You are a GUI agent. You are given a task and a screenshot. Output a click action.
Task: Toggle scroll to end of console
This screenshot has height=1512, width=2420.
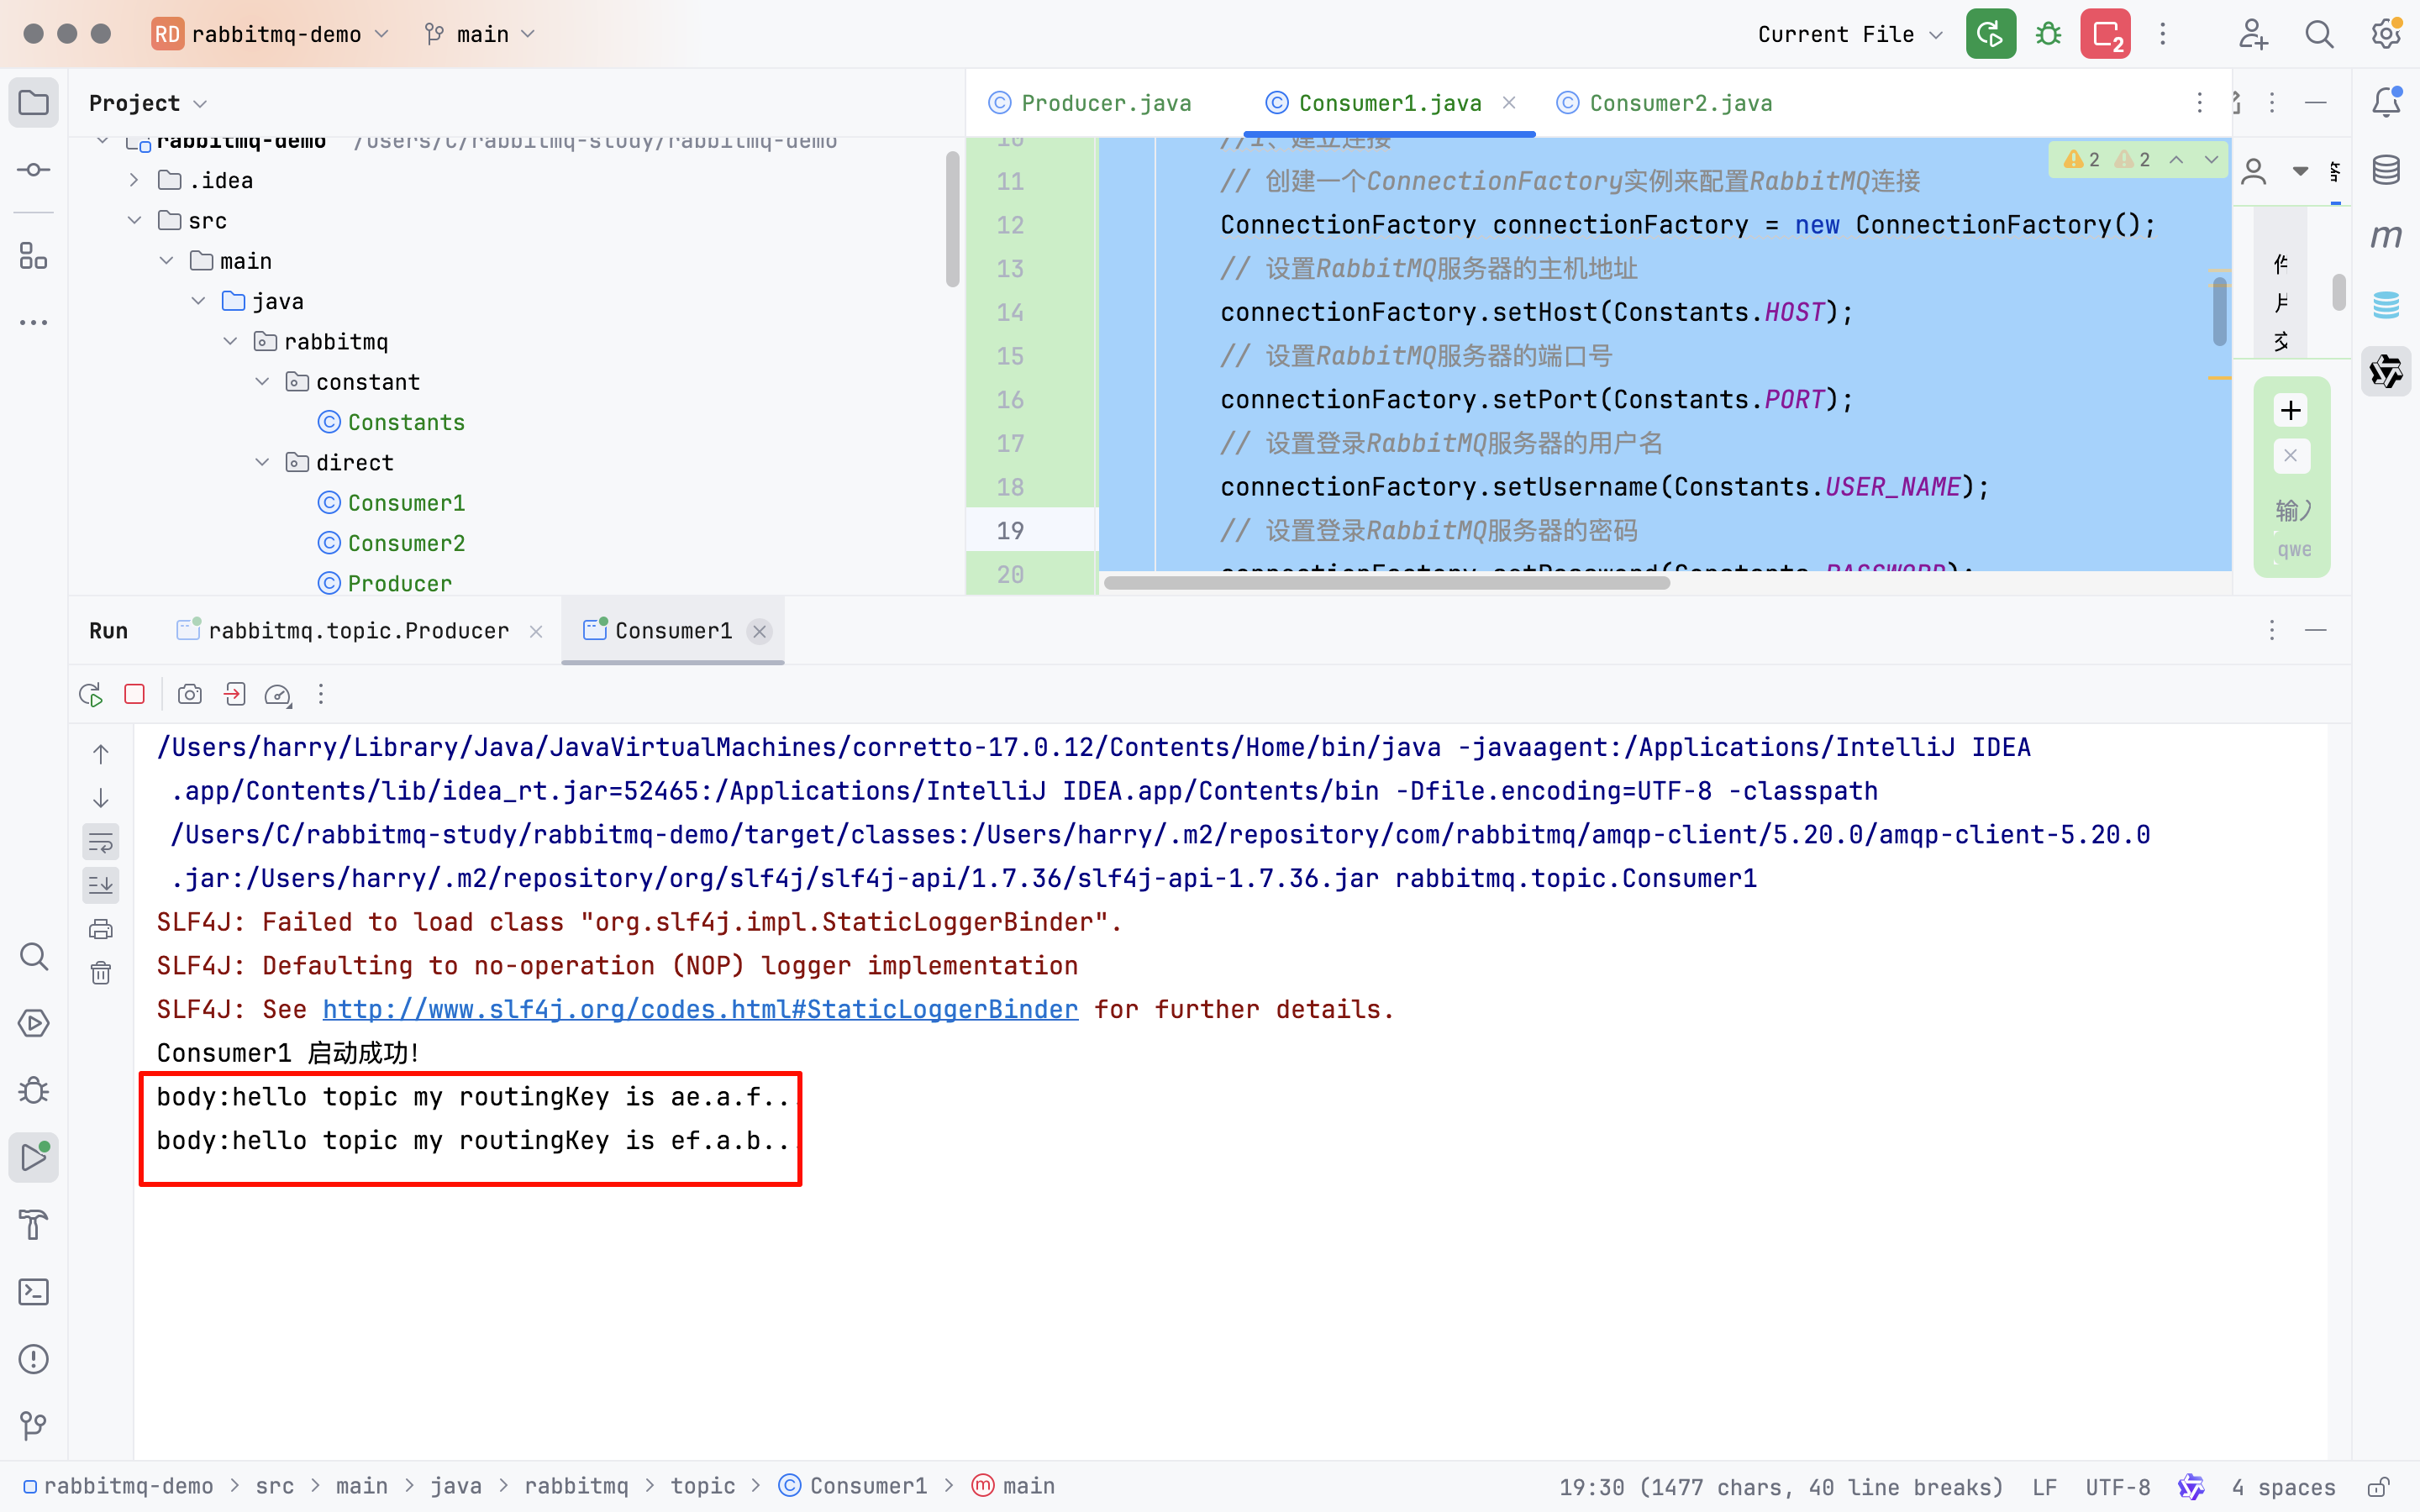101,885
